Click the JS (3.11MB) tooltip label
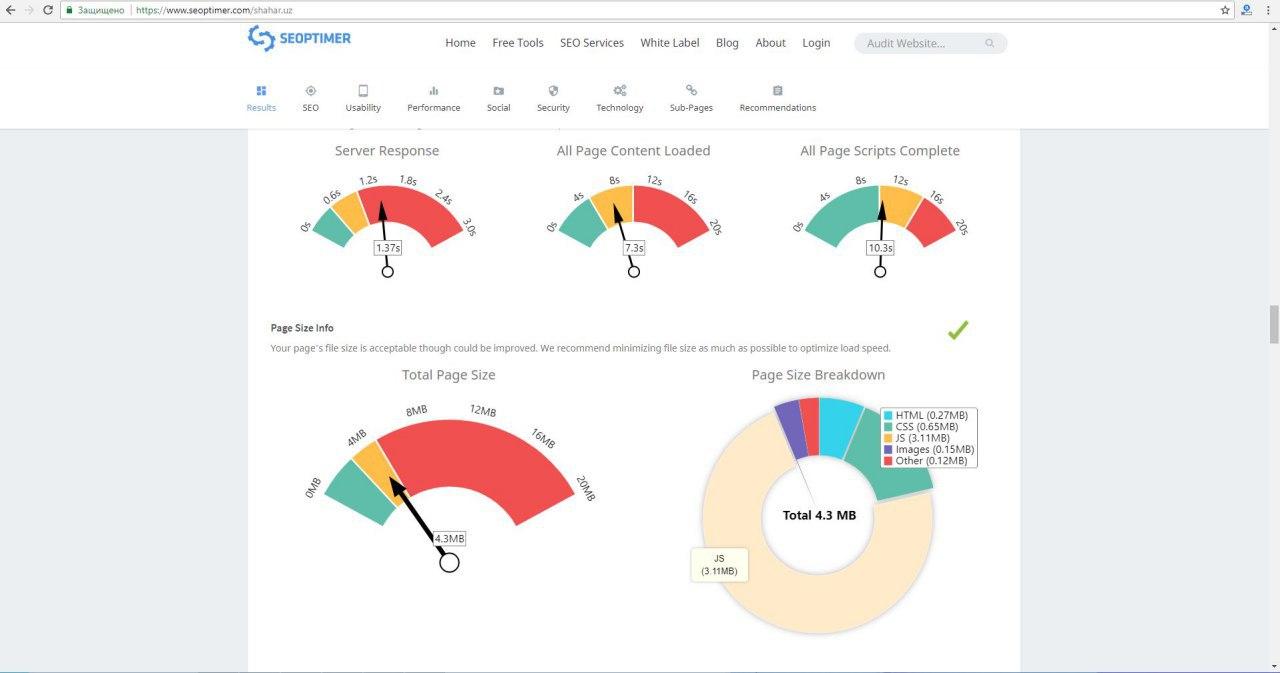Image resolution: width=1280 pixels, height=673 pixels. pyautogui.click(x=719, y=564)
